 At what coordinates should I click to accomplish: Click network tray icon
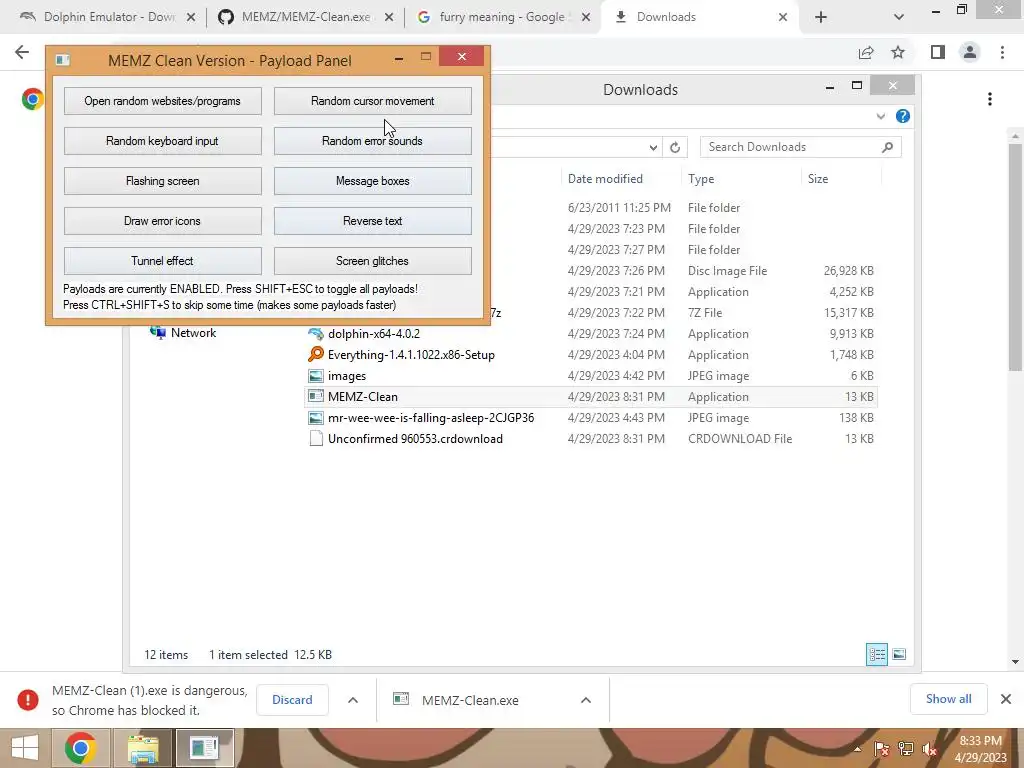point(906,749)
